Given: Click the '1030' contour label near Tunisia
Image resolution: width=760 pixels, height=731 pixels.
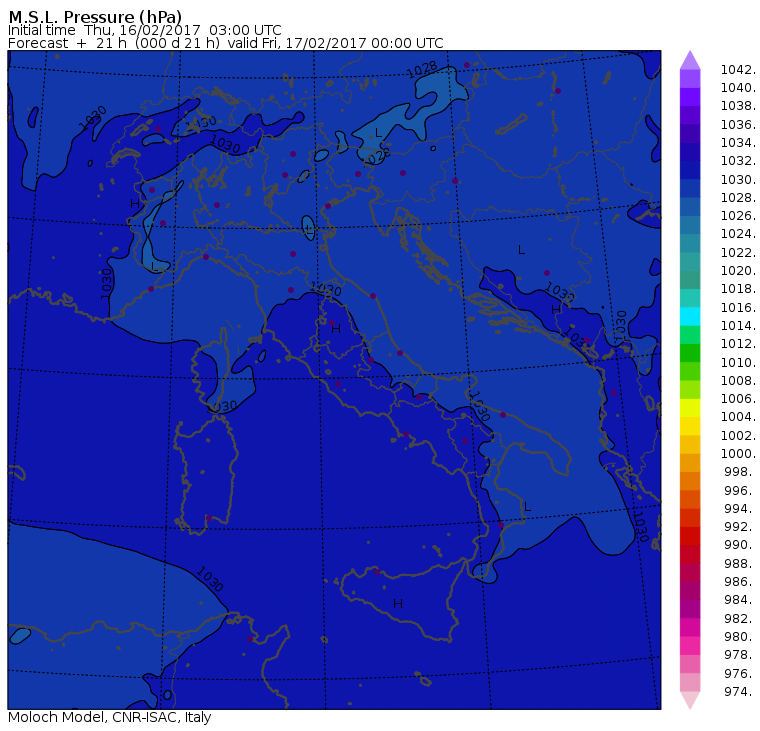Looking at the screenshot, I should tap(210, 579).
